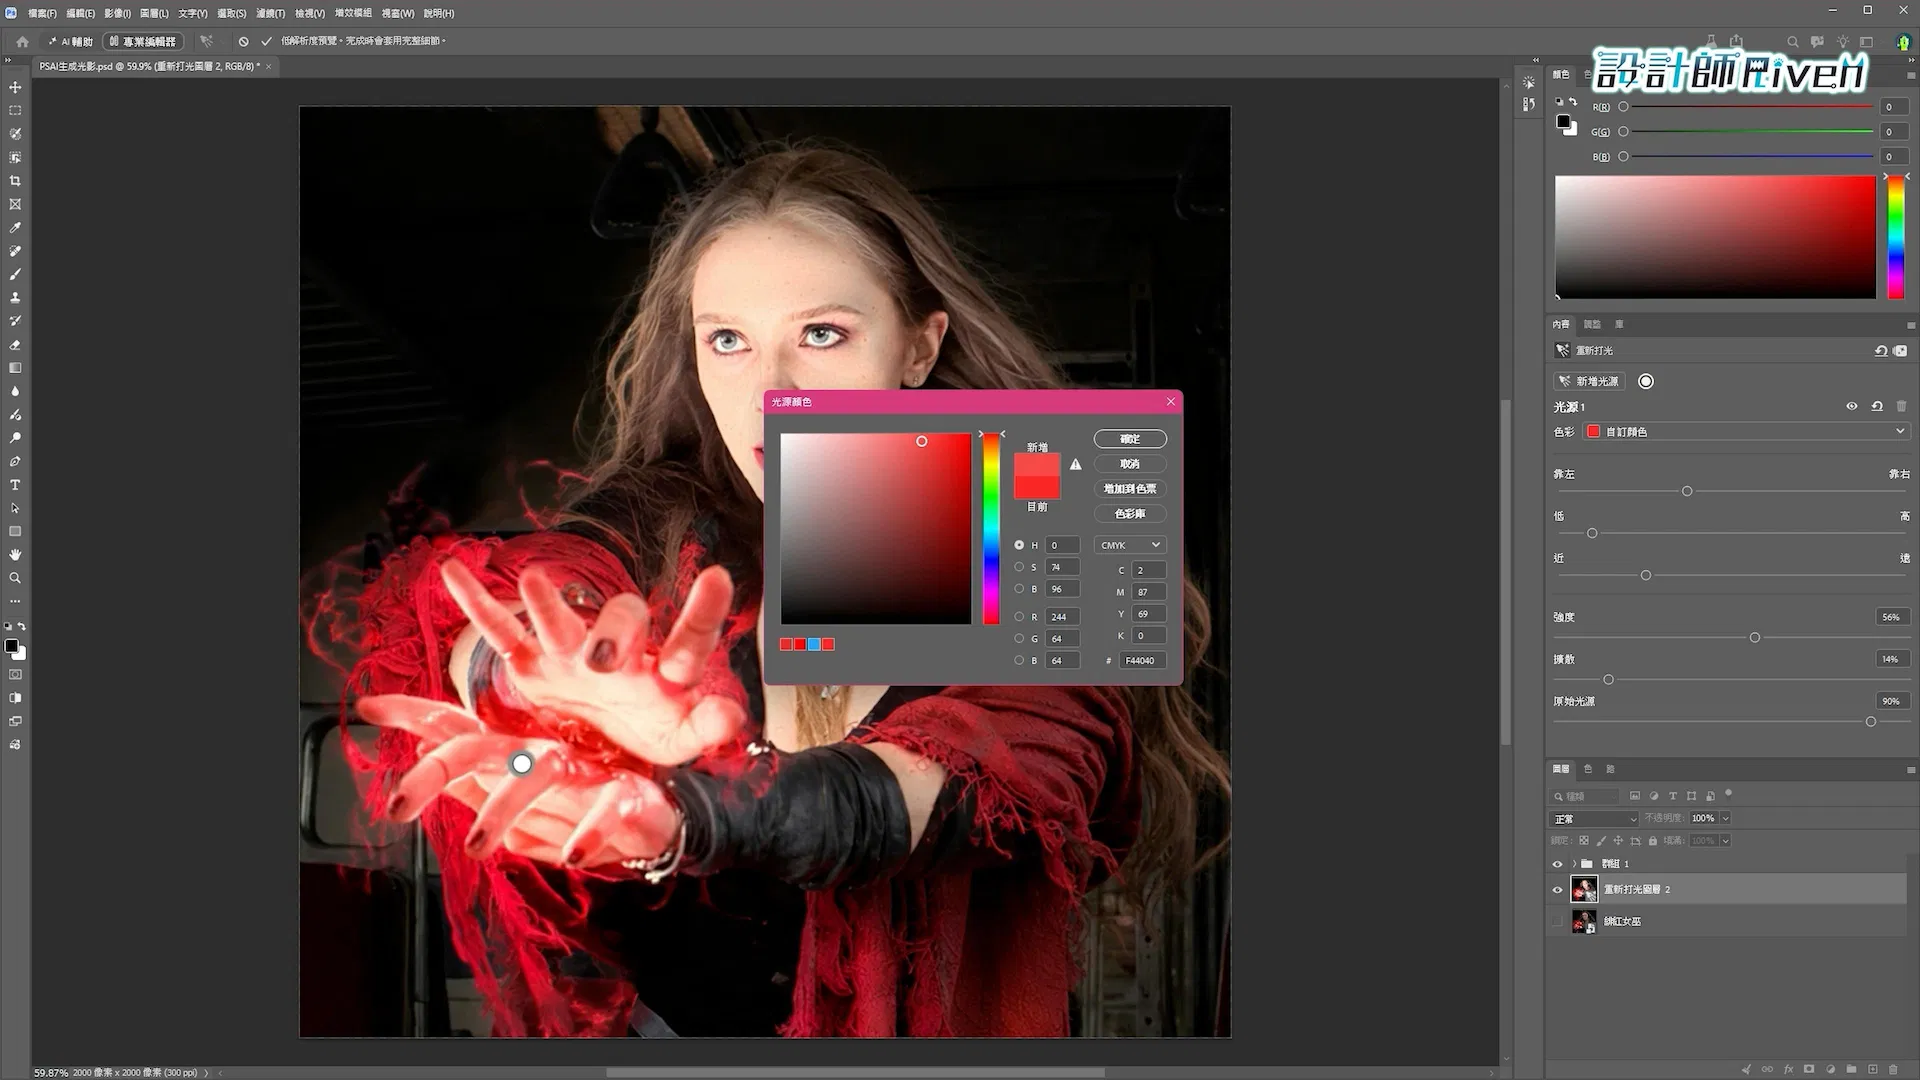Toggle visibility of light source 1
The height and width of the screenshot is (1080, 1920).
1851,406
